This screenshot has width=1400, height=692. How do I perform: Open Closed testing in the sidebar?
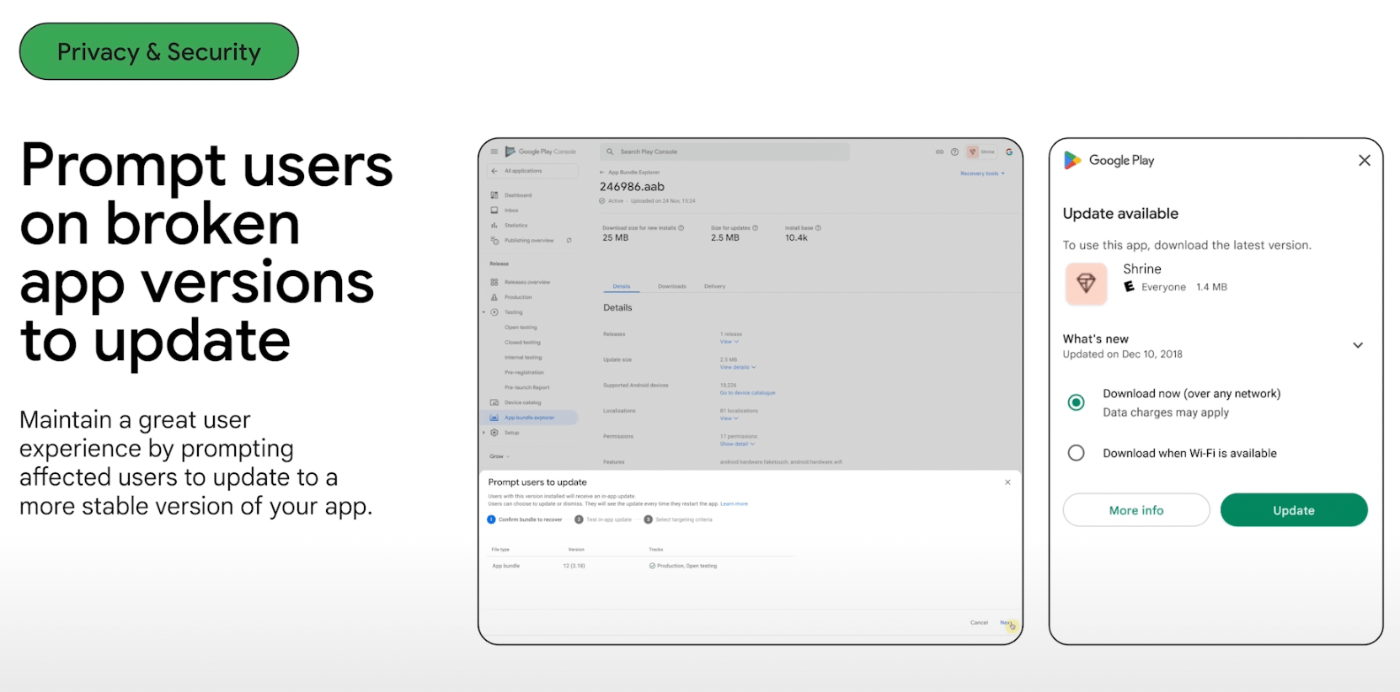522,342
